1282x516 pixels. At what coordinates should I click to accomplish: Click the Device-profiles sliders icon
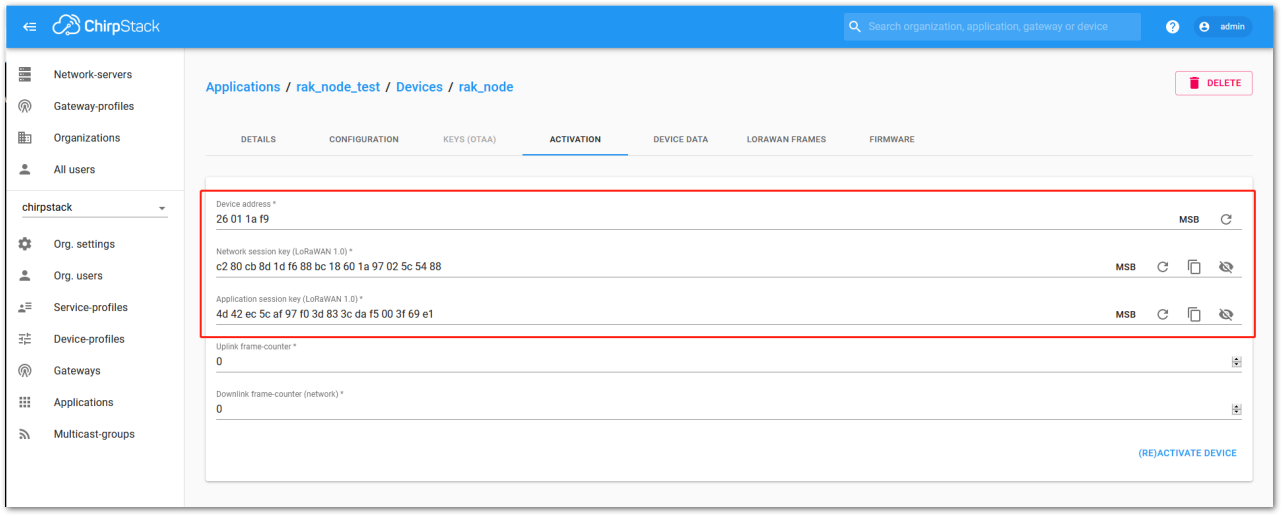click(25, 339)
